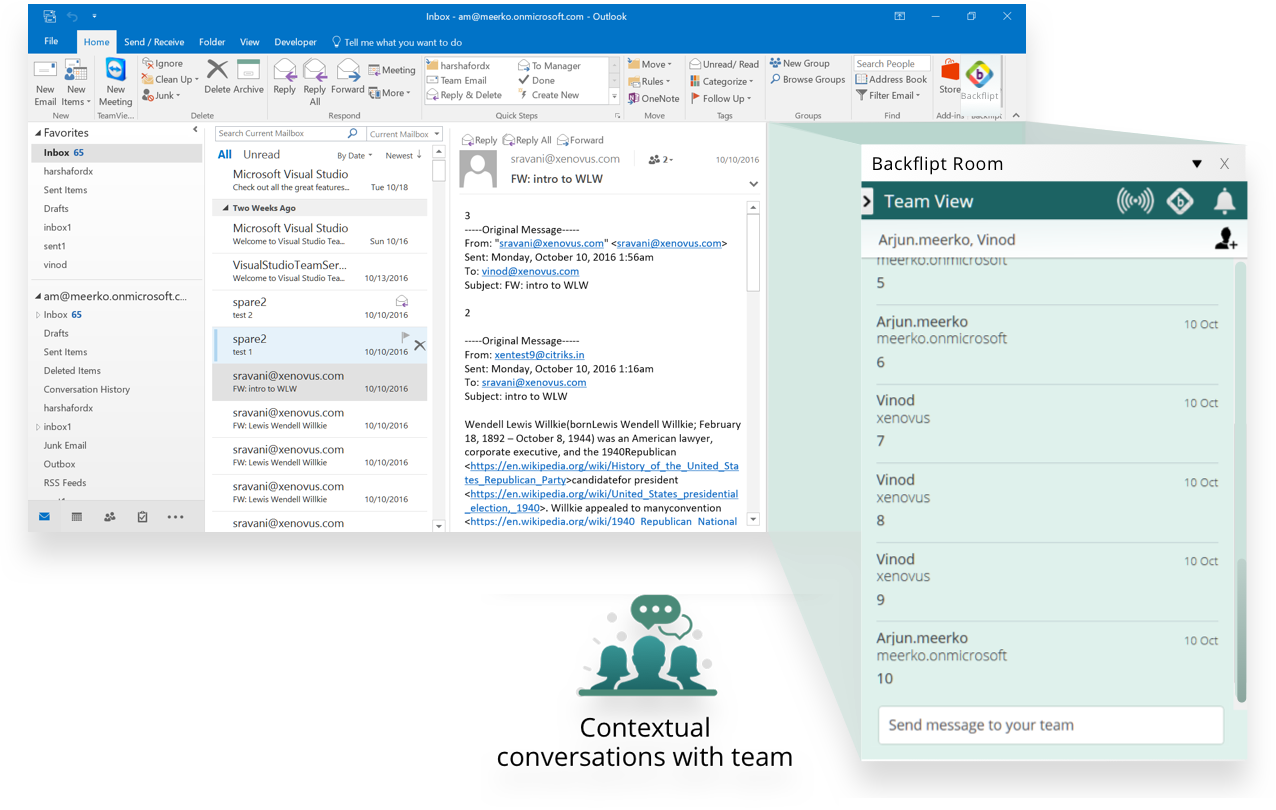Click Reply All in the ribbon Respond group
This screenshot has width=1276, height=810.
(x=315, y=82)
